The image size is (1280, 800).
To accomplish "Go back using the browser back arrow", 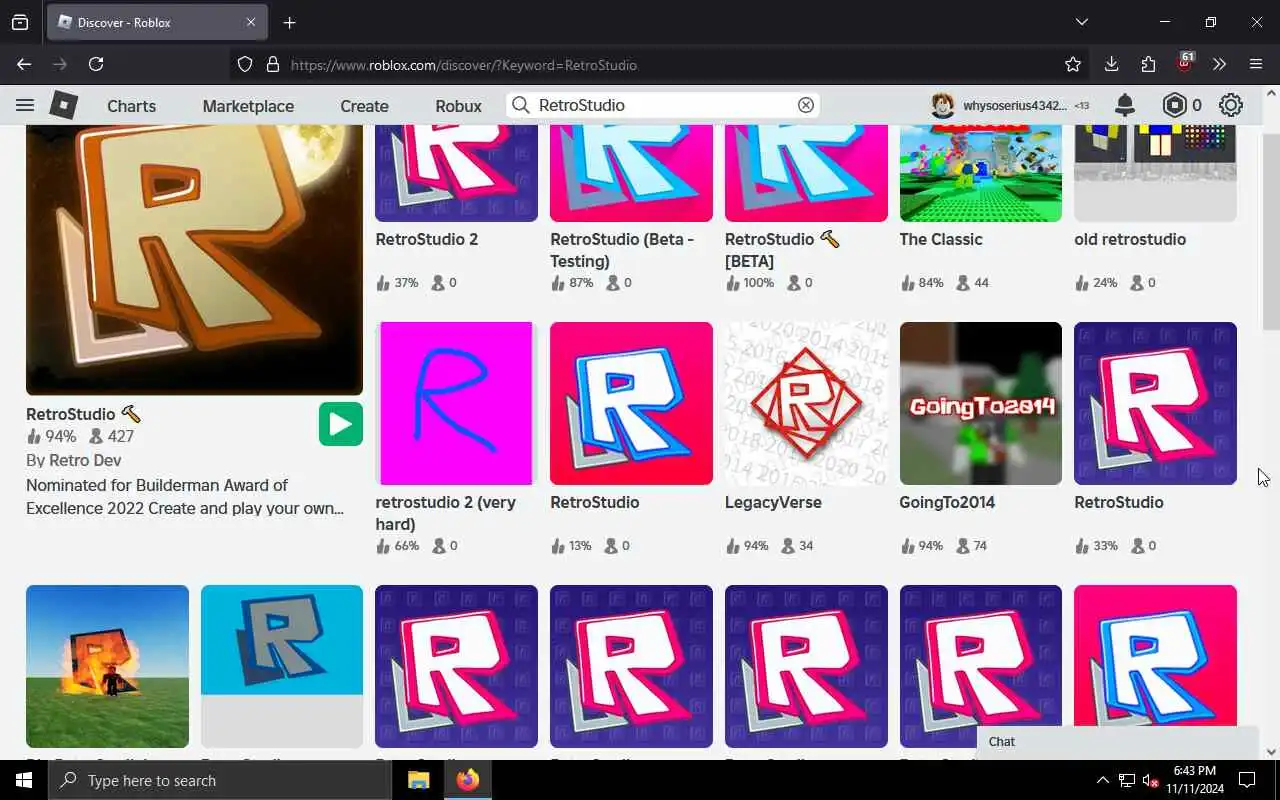I will [x=24, y=64].
